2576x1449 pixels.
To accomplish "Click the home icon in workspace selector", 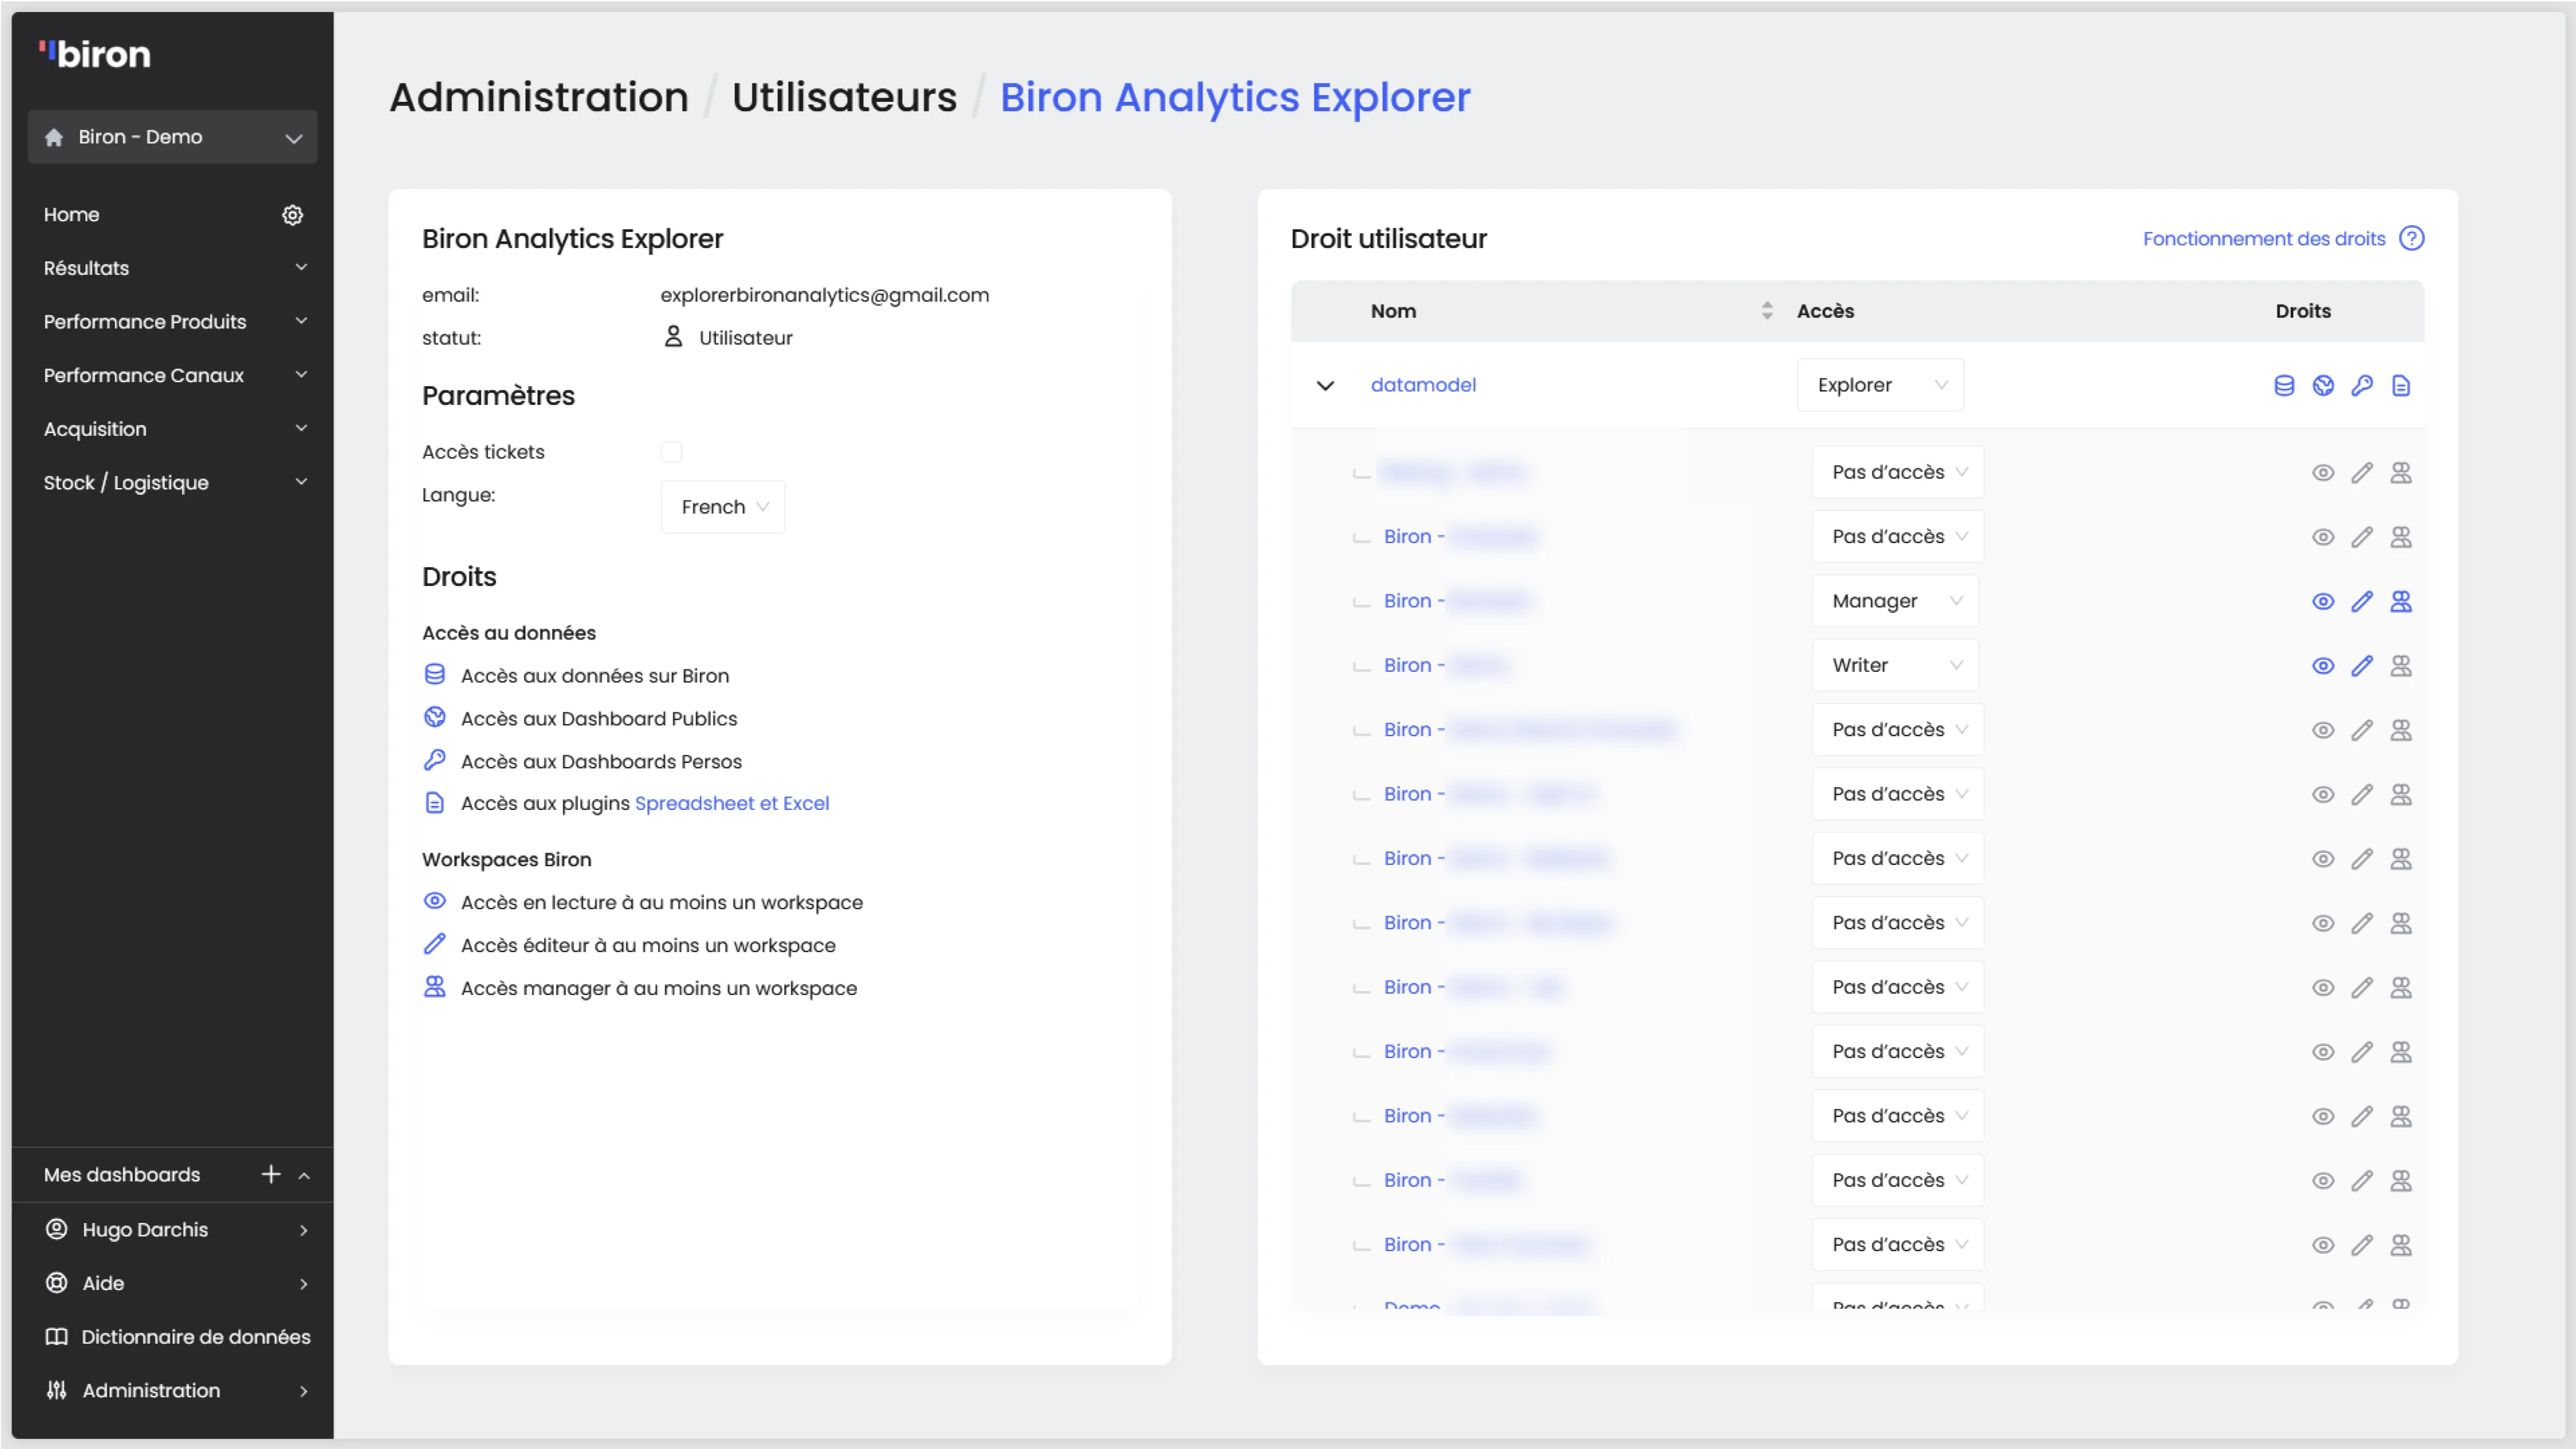I will coord(54,137).
